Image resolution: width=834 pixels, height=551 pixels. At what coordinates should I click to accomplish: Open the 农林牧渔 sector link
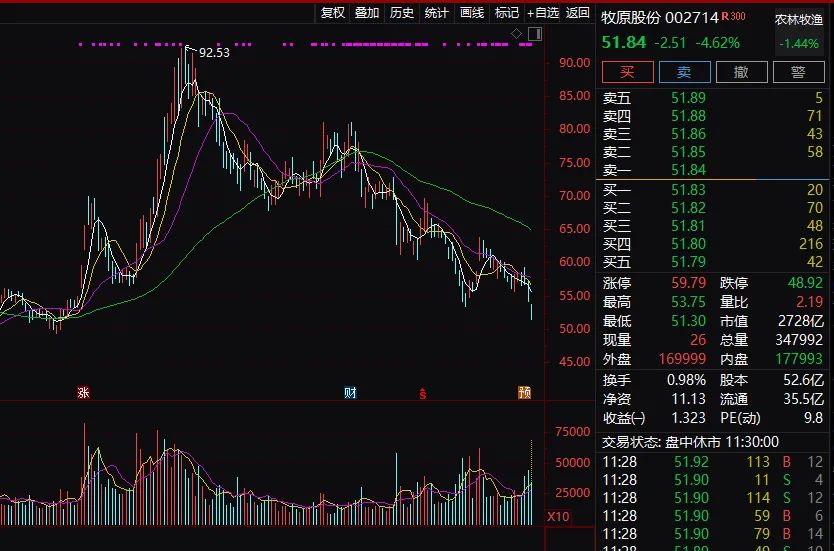(x=799, y=20)
